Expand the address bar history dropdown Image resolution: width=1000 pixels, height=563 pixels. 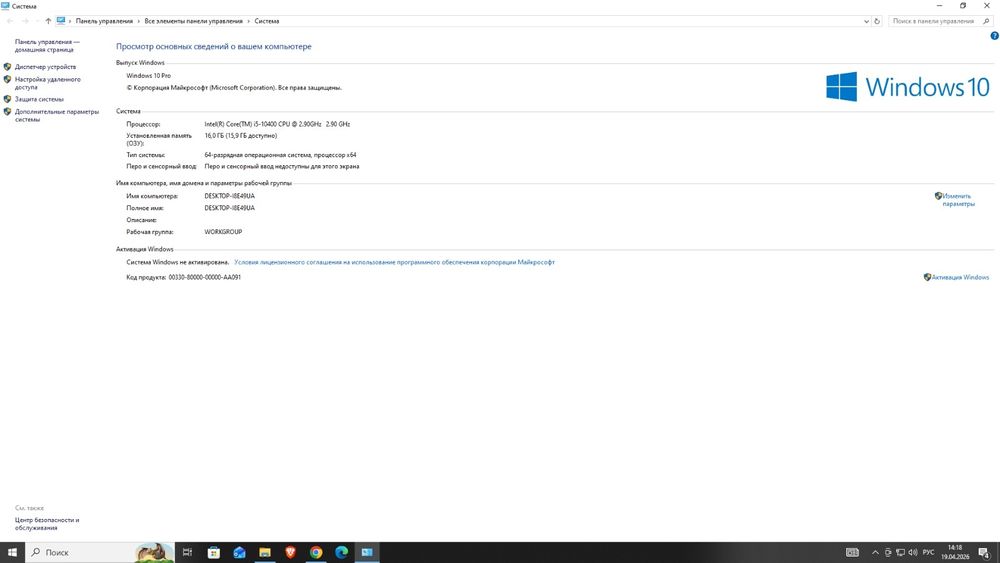pyautogui.click(x=866, y=21)
